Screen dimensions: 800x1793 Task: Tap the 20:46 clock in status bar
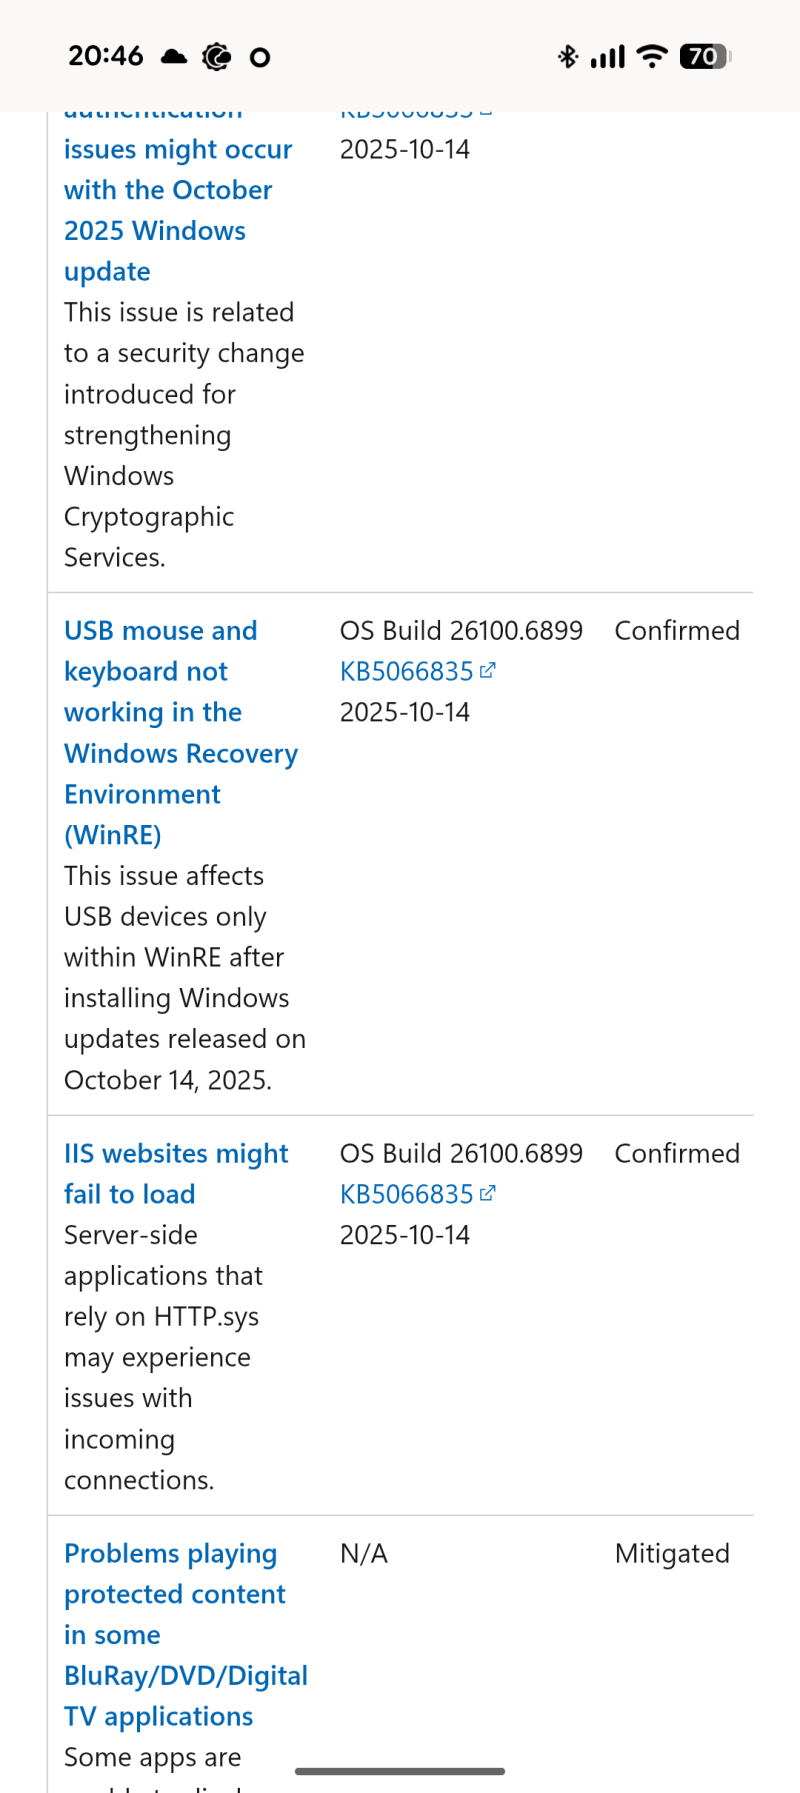(106, 57)
